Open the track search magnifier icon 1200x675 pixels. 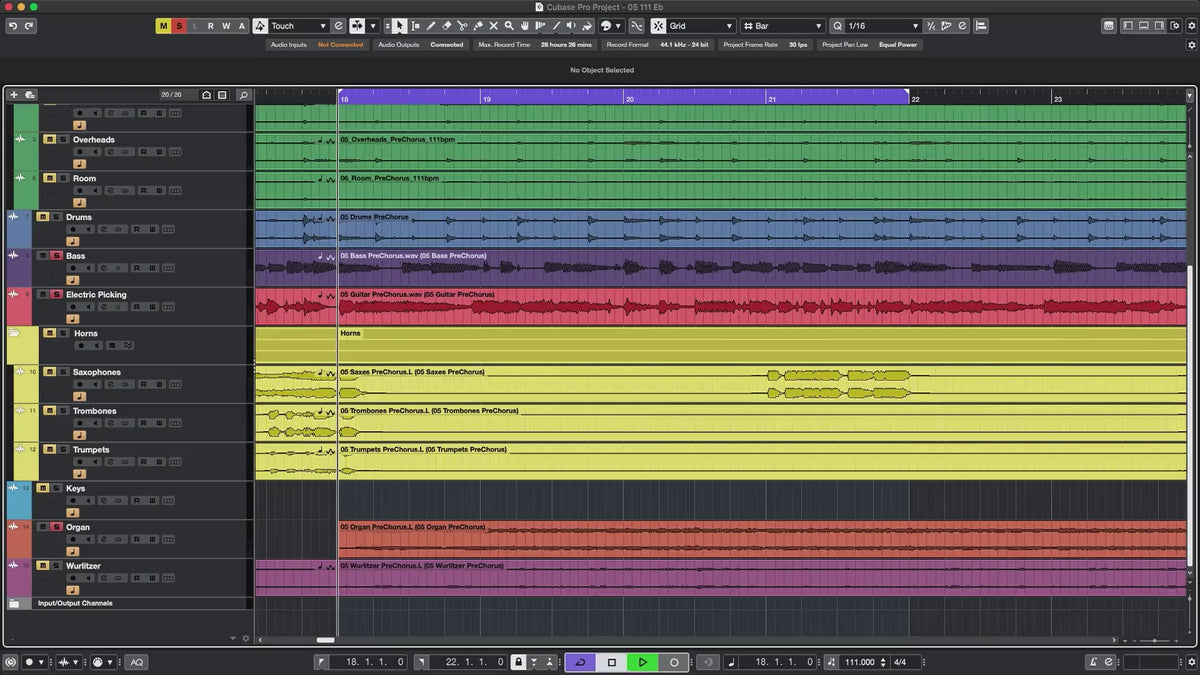243,95
